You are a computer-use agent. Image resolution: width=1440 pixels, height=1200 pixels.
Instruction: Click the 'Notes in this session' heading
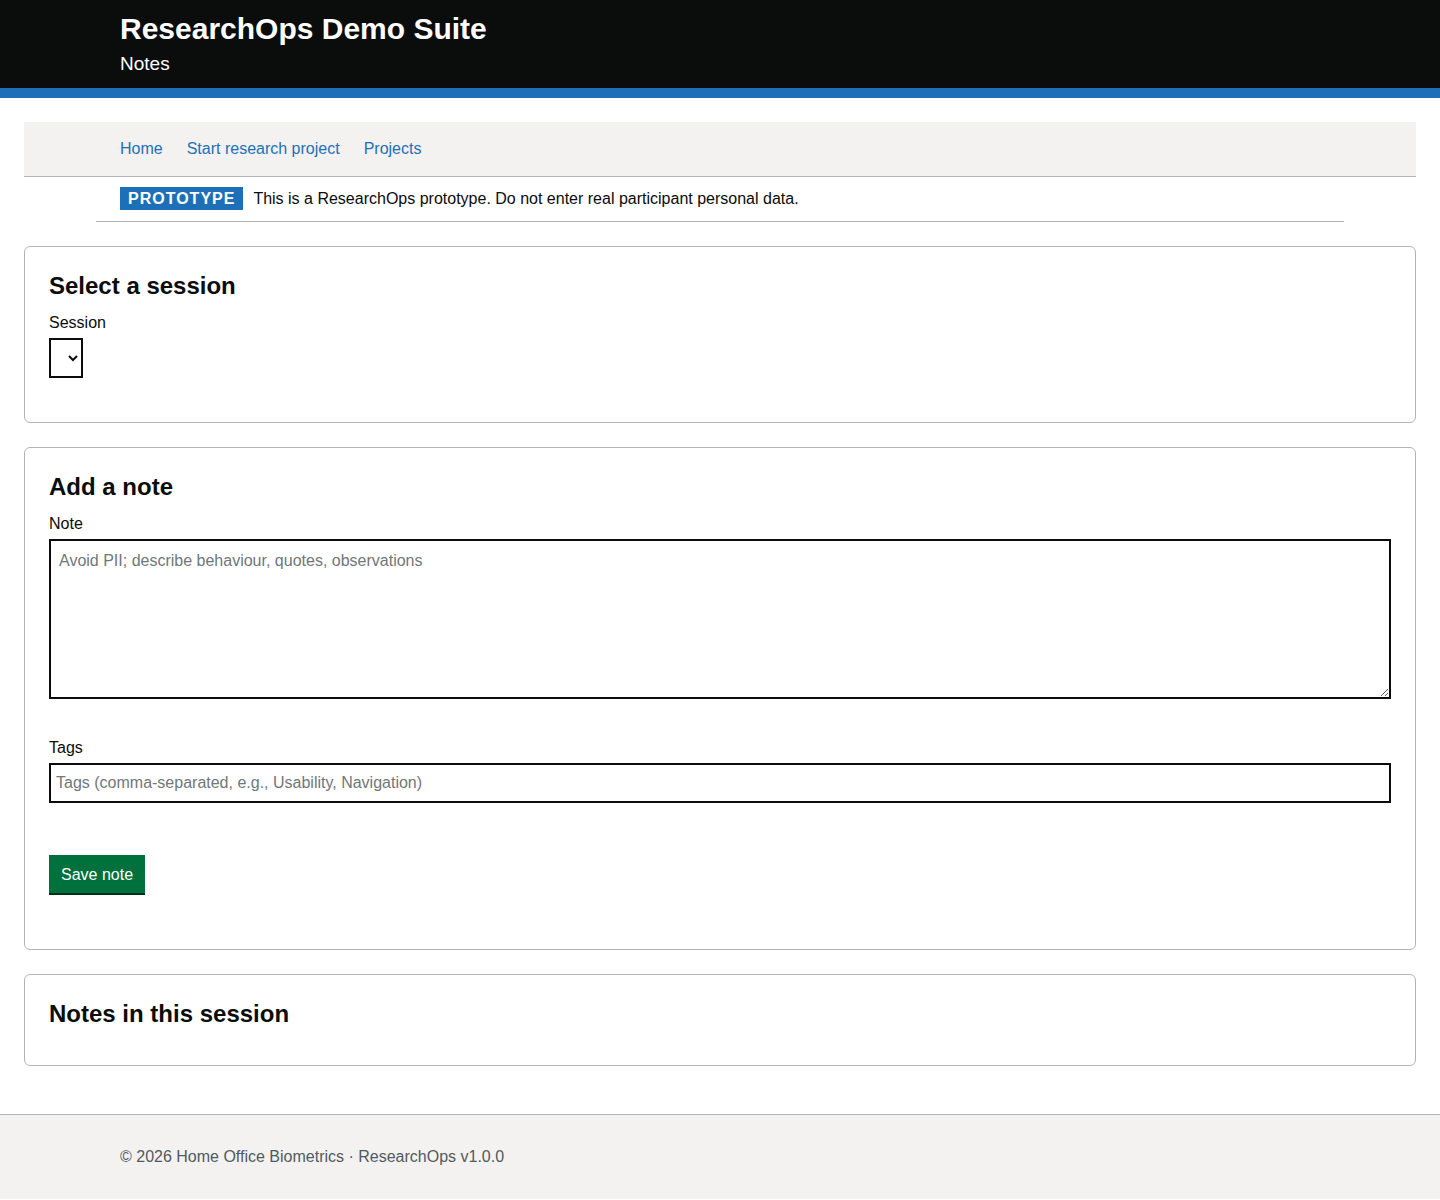169,1014
